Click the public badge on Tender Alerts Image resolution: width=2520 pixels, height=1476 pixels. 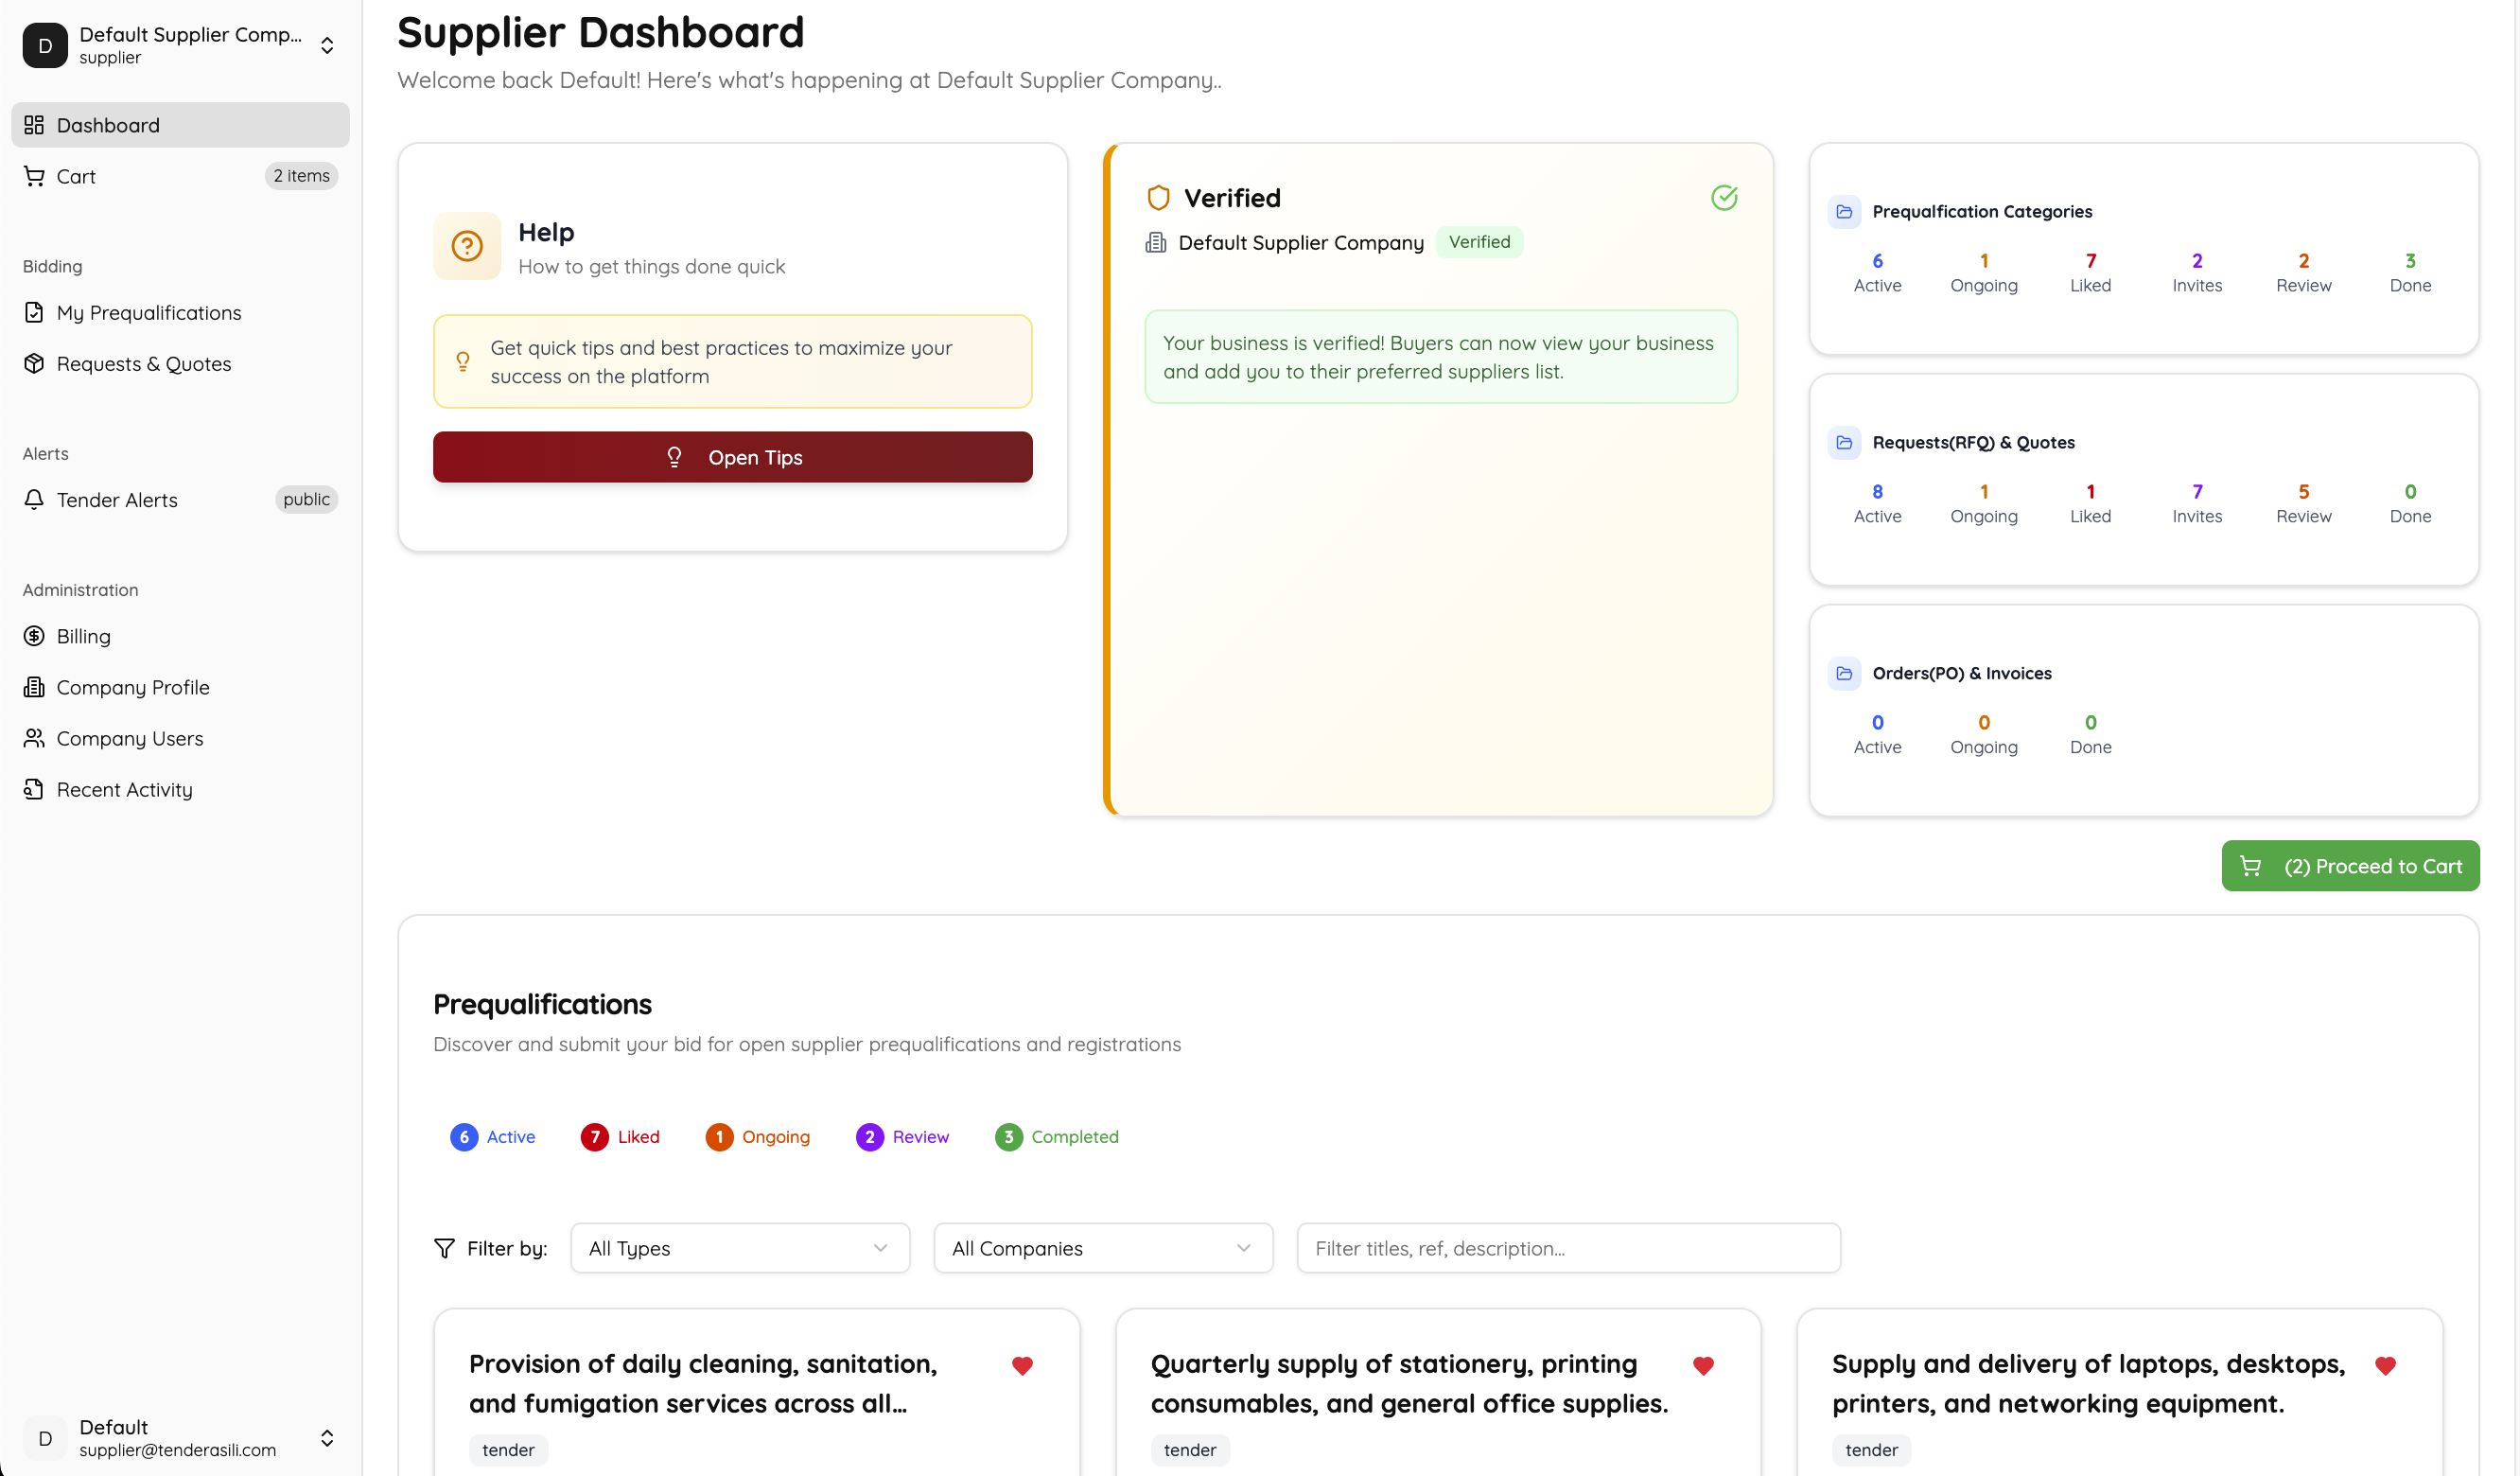306,499
